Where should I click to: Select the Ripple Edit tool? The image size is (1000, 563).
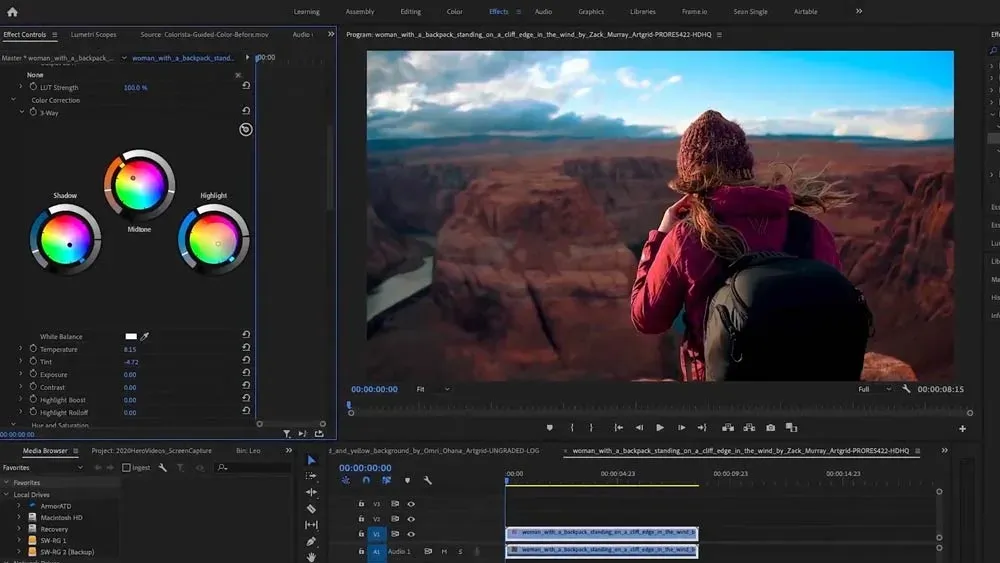pyautogui.click(x=311, y=492)
